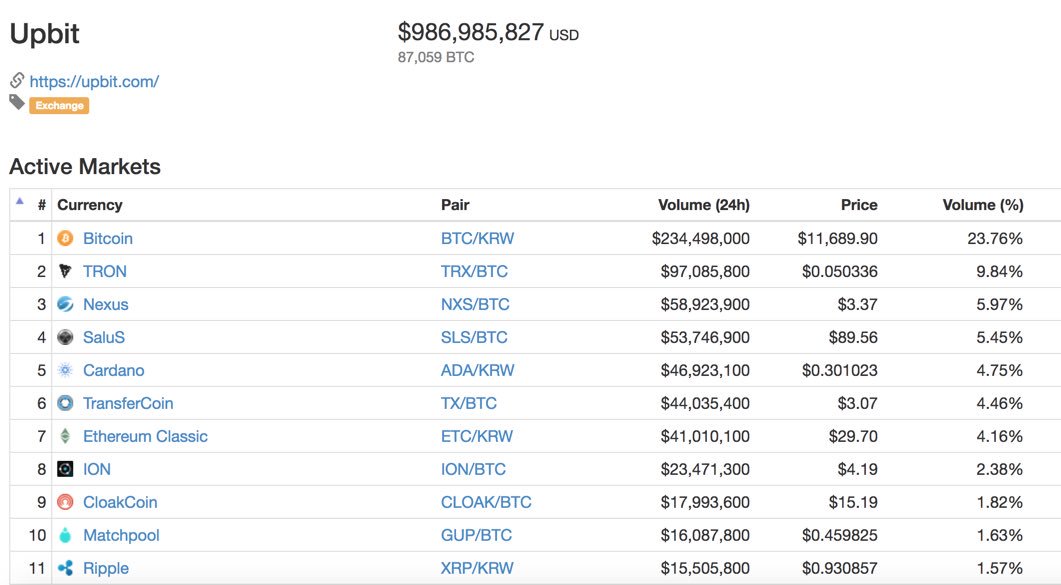Open the TX/BTC pair link

tap(469, 403)
